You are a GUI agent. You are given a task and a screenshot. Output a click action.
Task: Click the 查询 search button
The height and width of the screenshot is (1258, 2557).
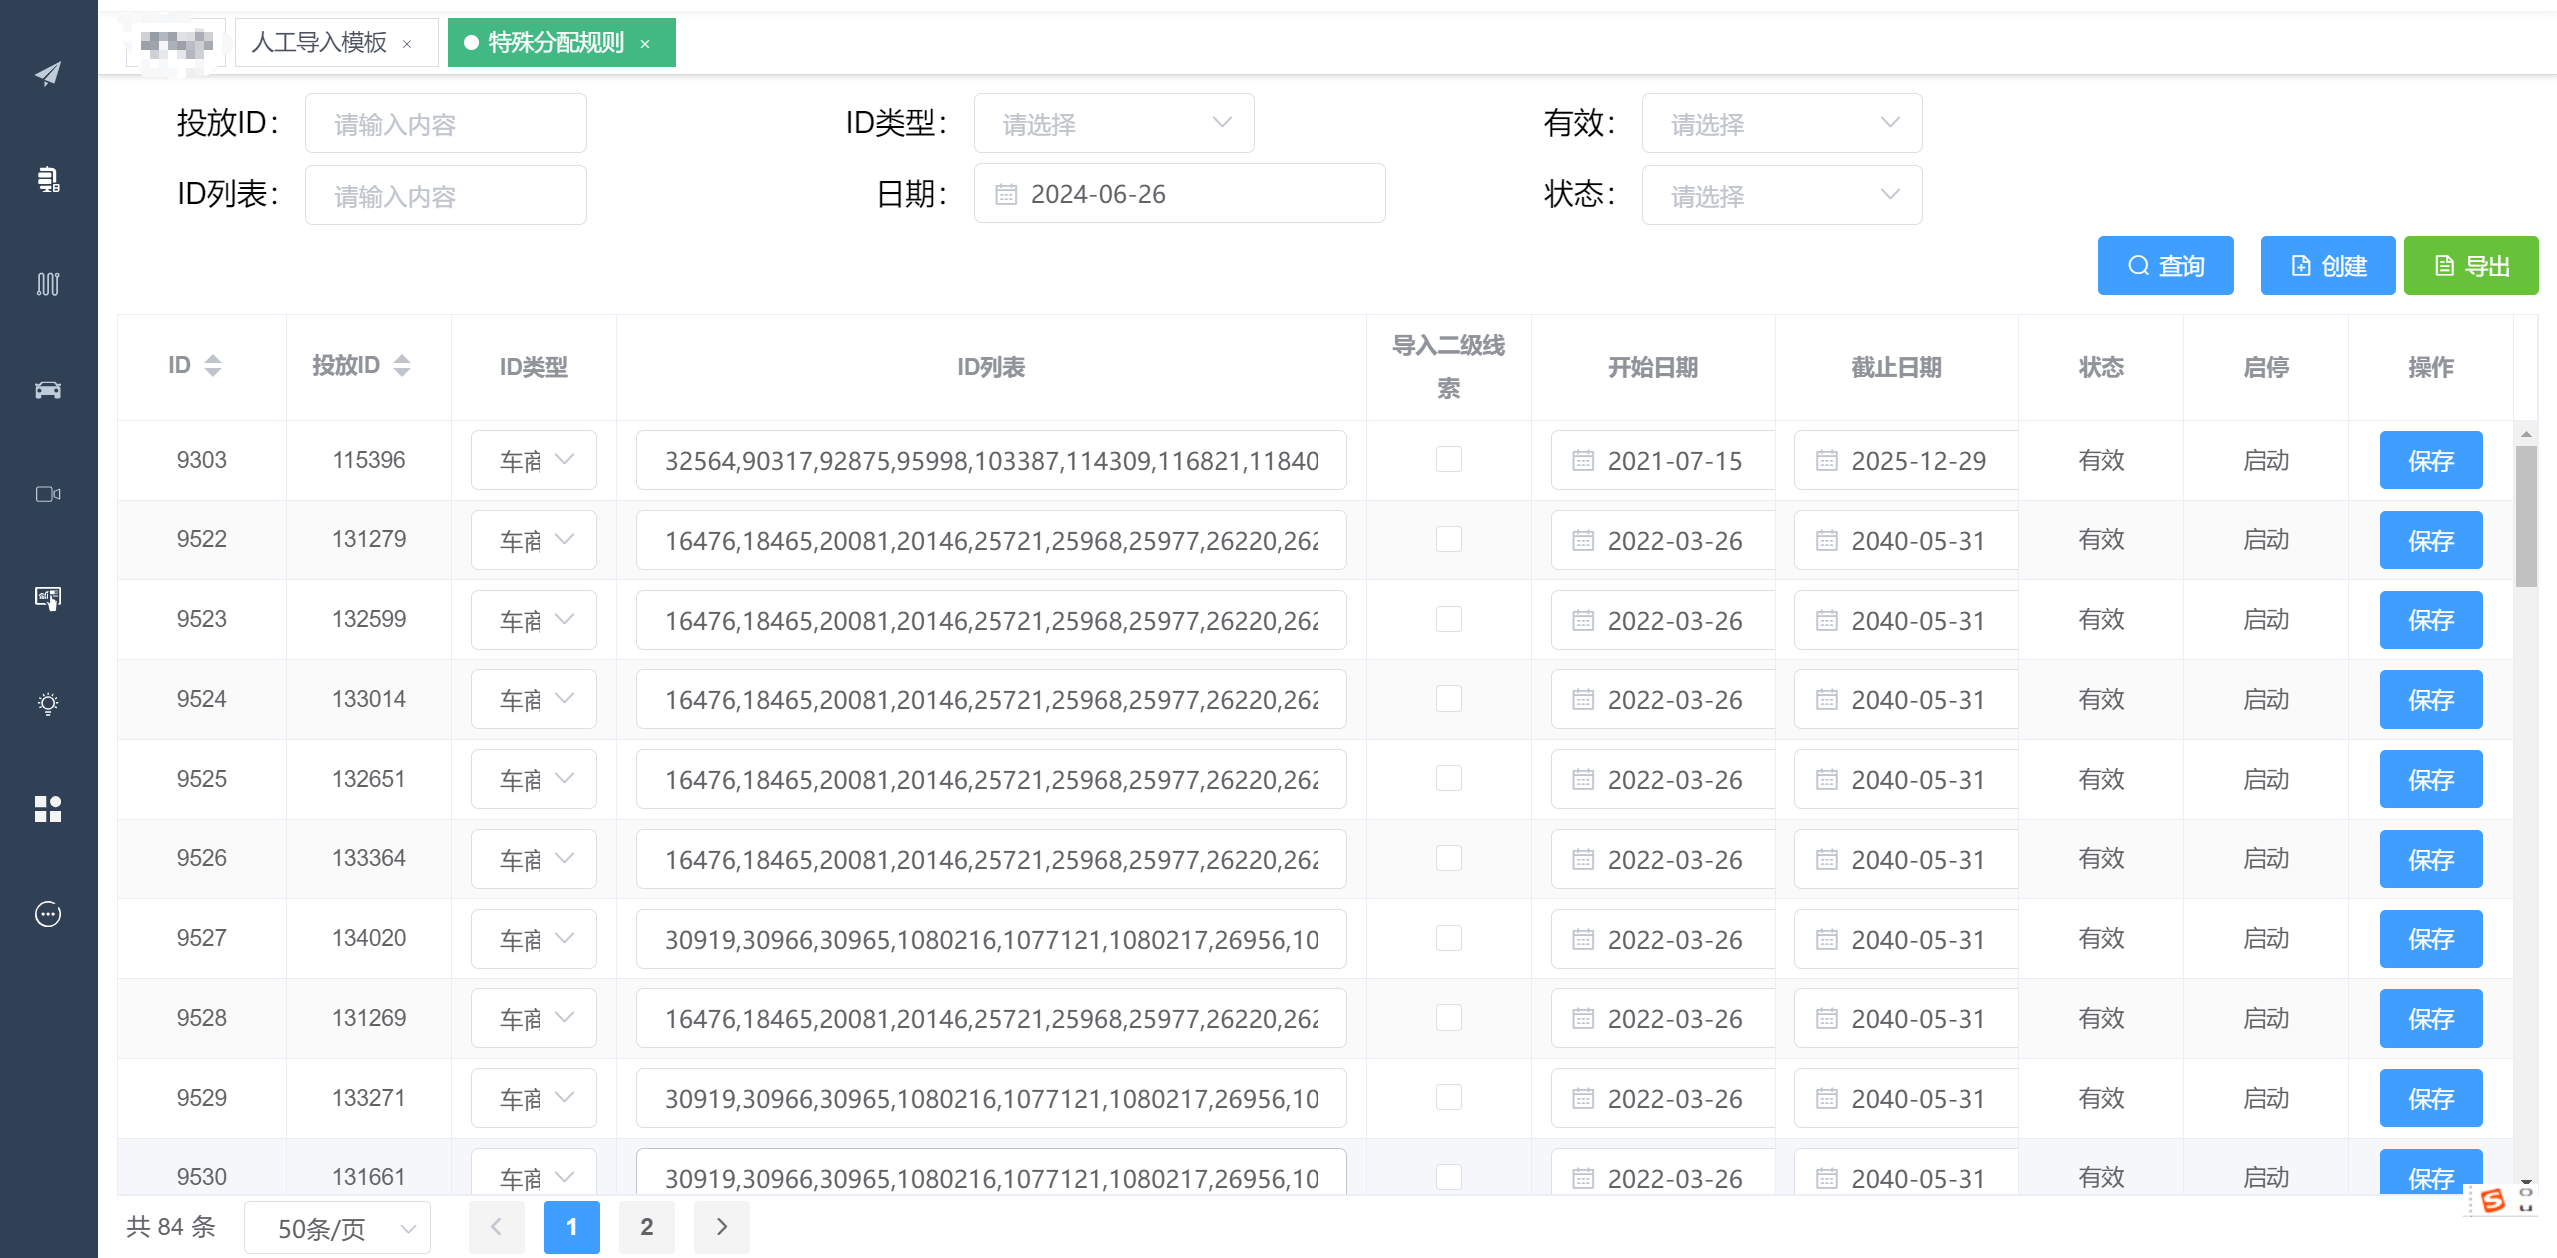(x=2166, y=266)
